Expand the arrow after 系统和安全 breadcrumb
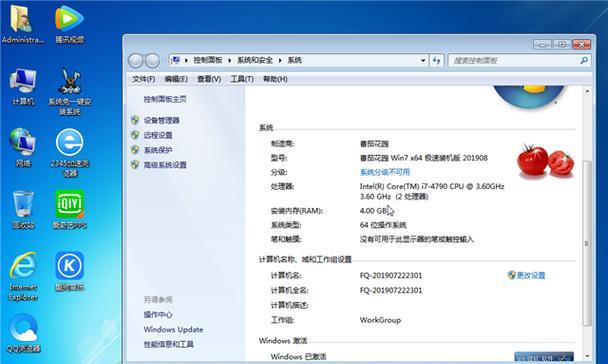The height and width of the screenshot is (364, 608). coord(280,60)
